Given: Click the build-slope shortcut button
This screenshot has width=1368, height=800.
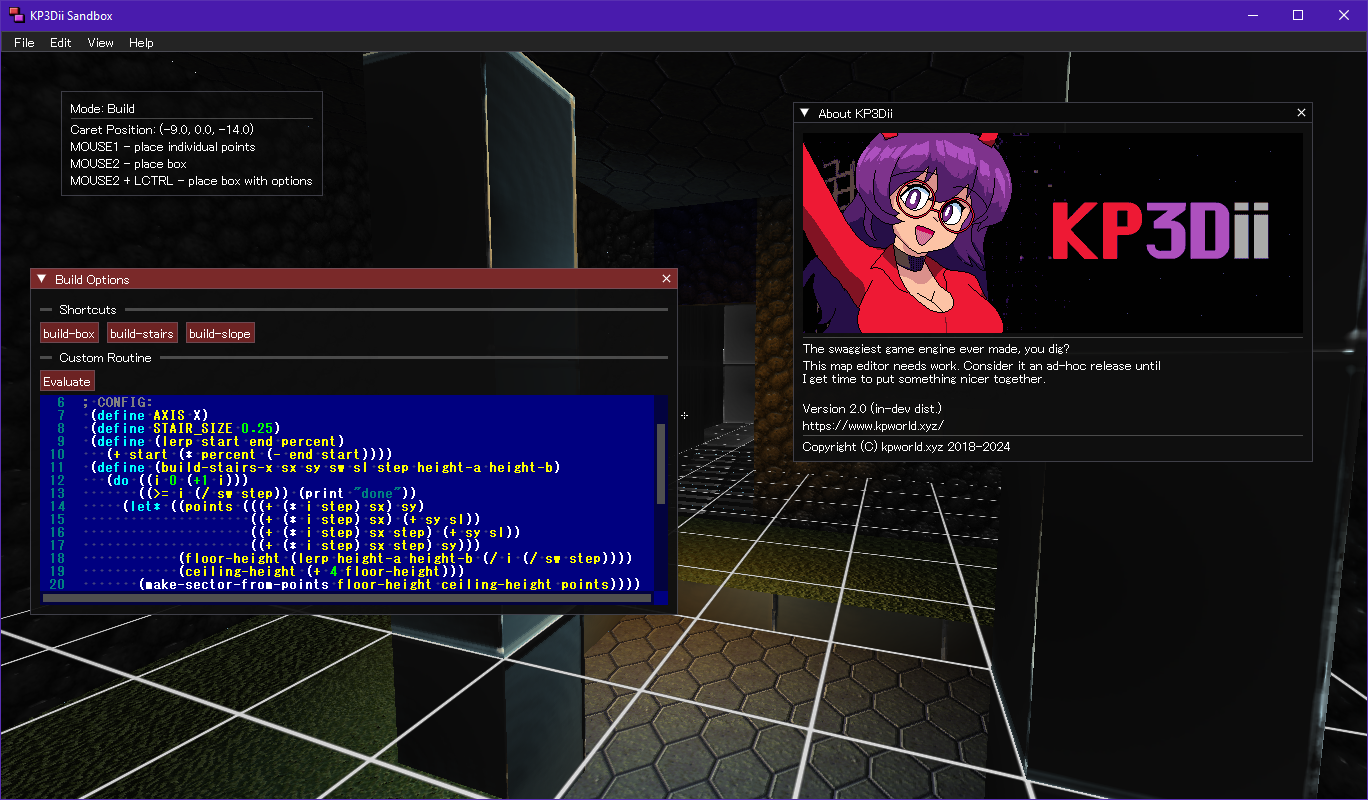Looking at the screenshot, I should coord(220,333).
